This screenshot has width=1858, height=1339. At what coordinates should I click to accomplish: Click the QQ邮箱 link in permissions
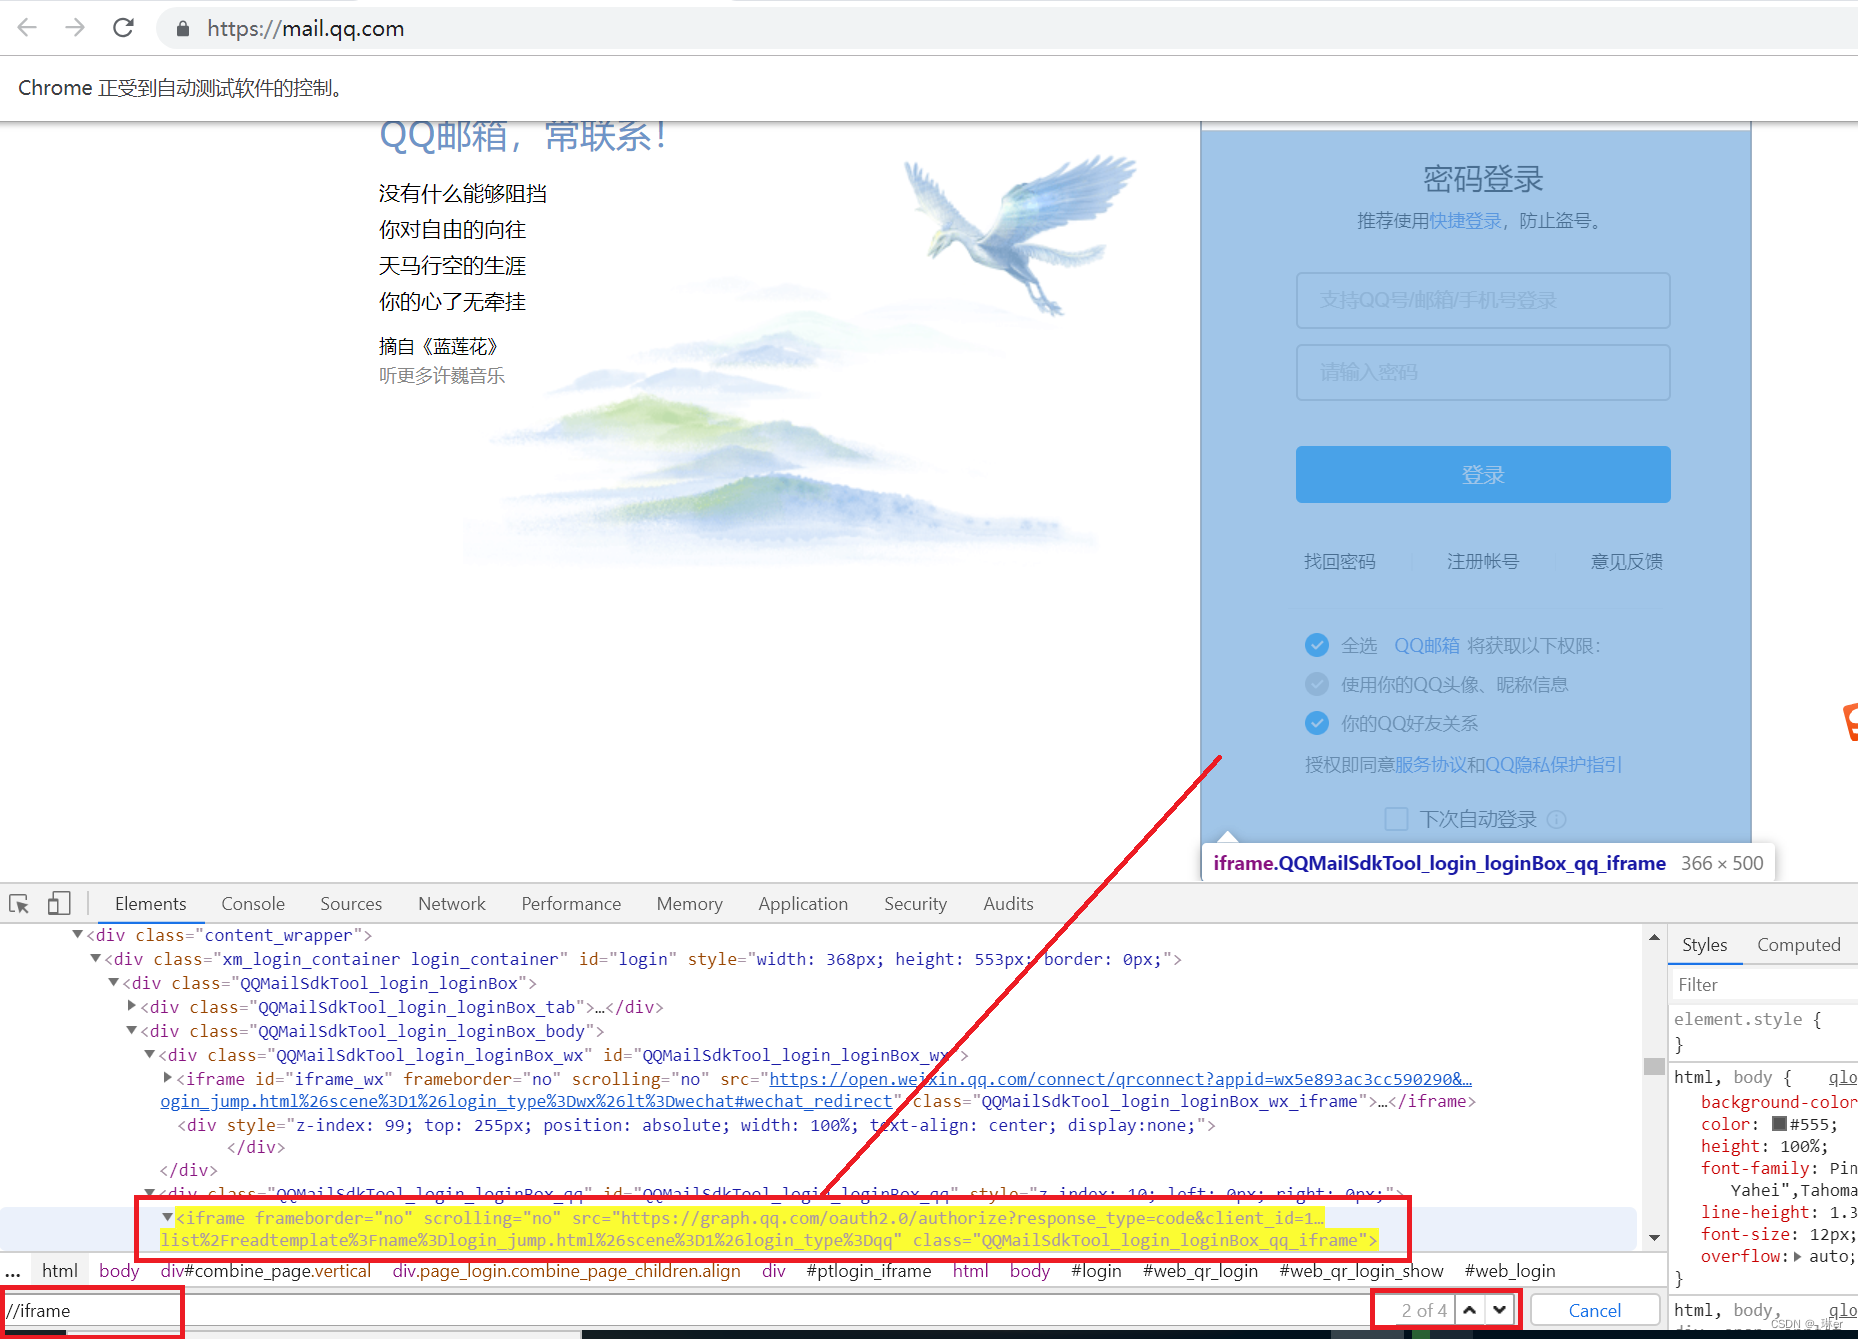pyautogui.click(x=1427, y=646)
